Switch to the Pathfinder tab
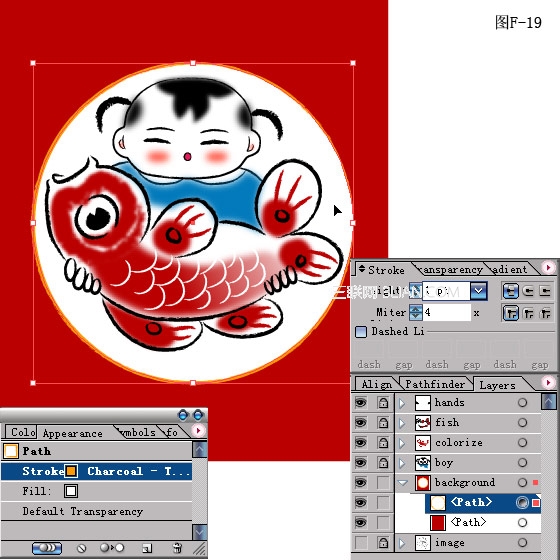Viewport: 560px width, 560px height. click(x=435, y=384)
